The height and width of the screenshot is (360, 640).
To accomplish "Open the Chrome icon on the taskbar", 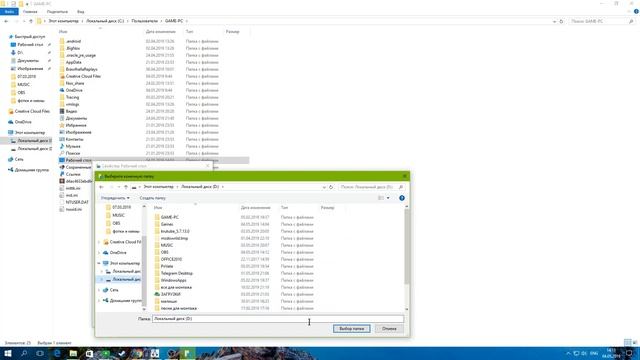I will 138,353.
